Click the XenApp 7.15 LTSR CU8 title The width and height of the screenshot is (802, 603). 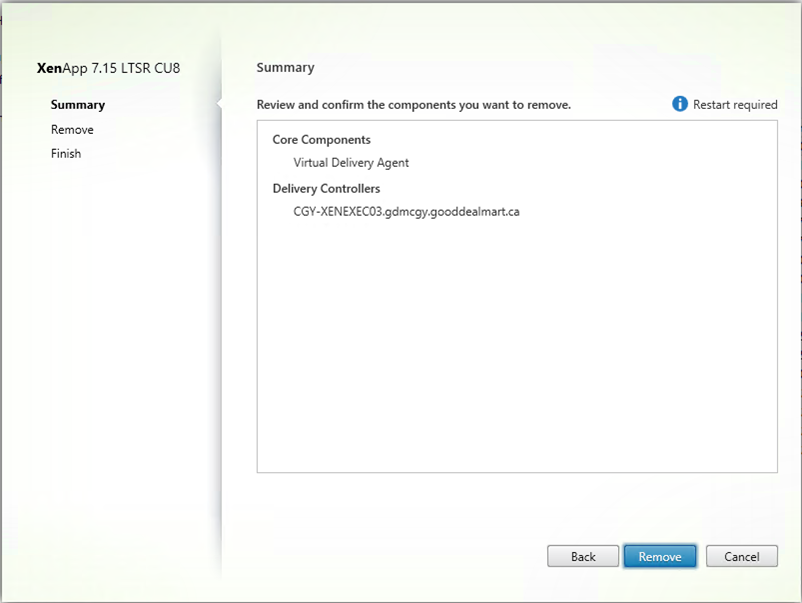108,68
